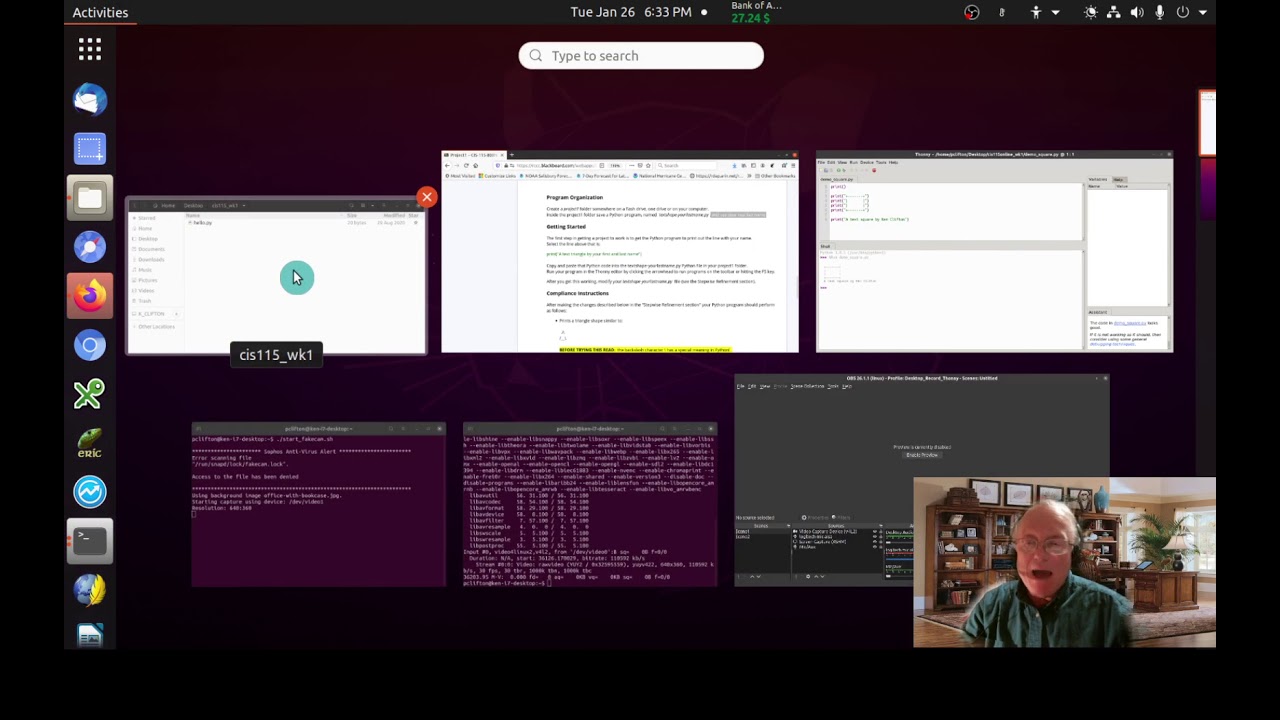Launch the Chromium browser dock icon
Viewport: 1280px width, 720px height.
(90, 345)
